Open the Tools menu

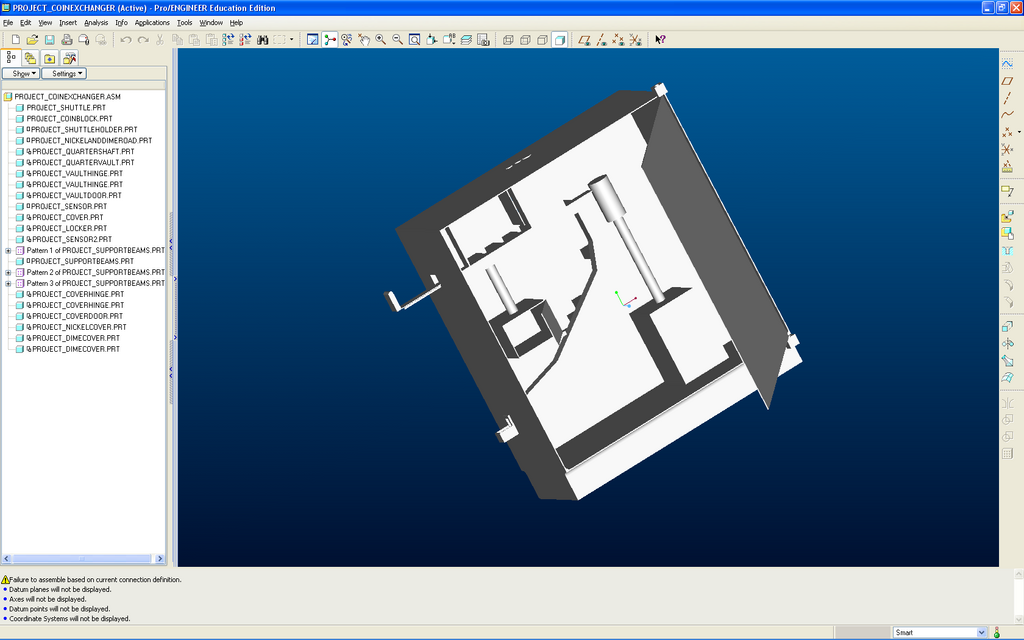(x=185, y=23)
